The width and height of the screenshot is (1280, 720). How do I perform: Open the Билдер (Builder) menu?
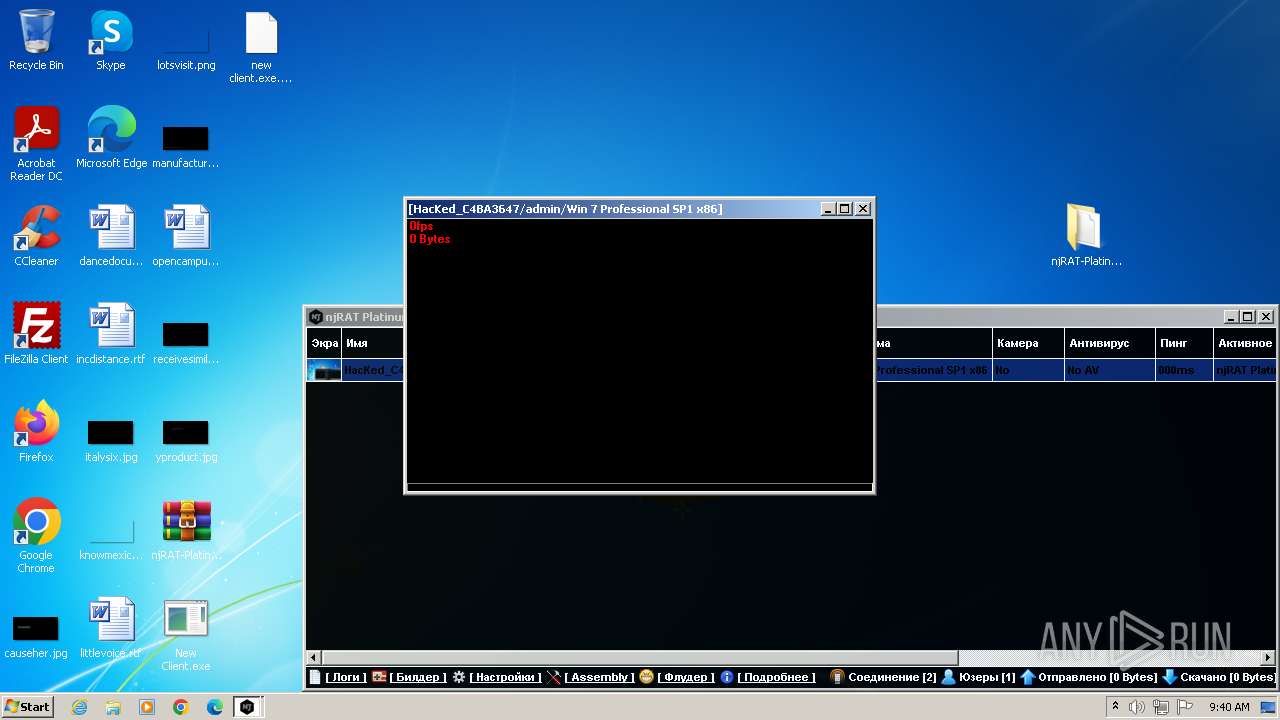pyautogui.click(x=418, y=677)
